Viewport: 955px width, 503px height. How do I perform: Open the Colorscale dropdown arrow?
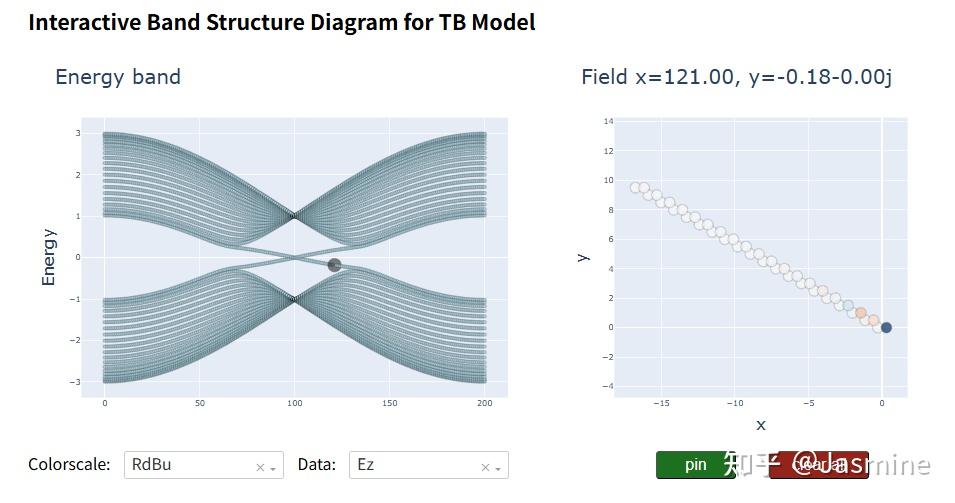[273, 468]
